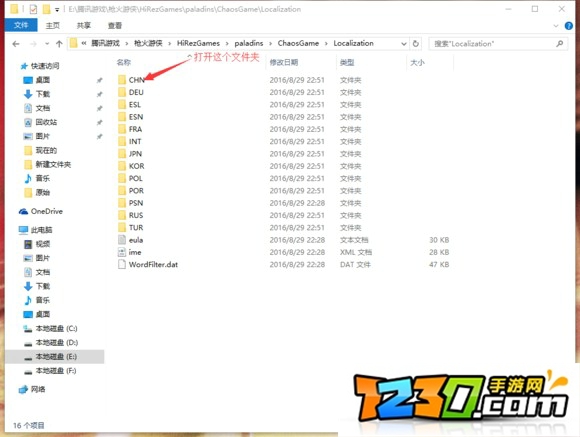This screenshot has height=437, width=580.
Task: Click the paladins breadcrumb
Action: [249, 43]
